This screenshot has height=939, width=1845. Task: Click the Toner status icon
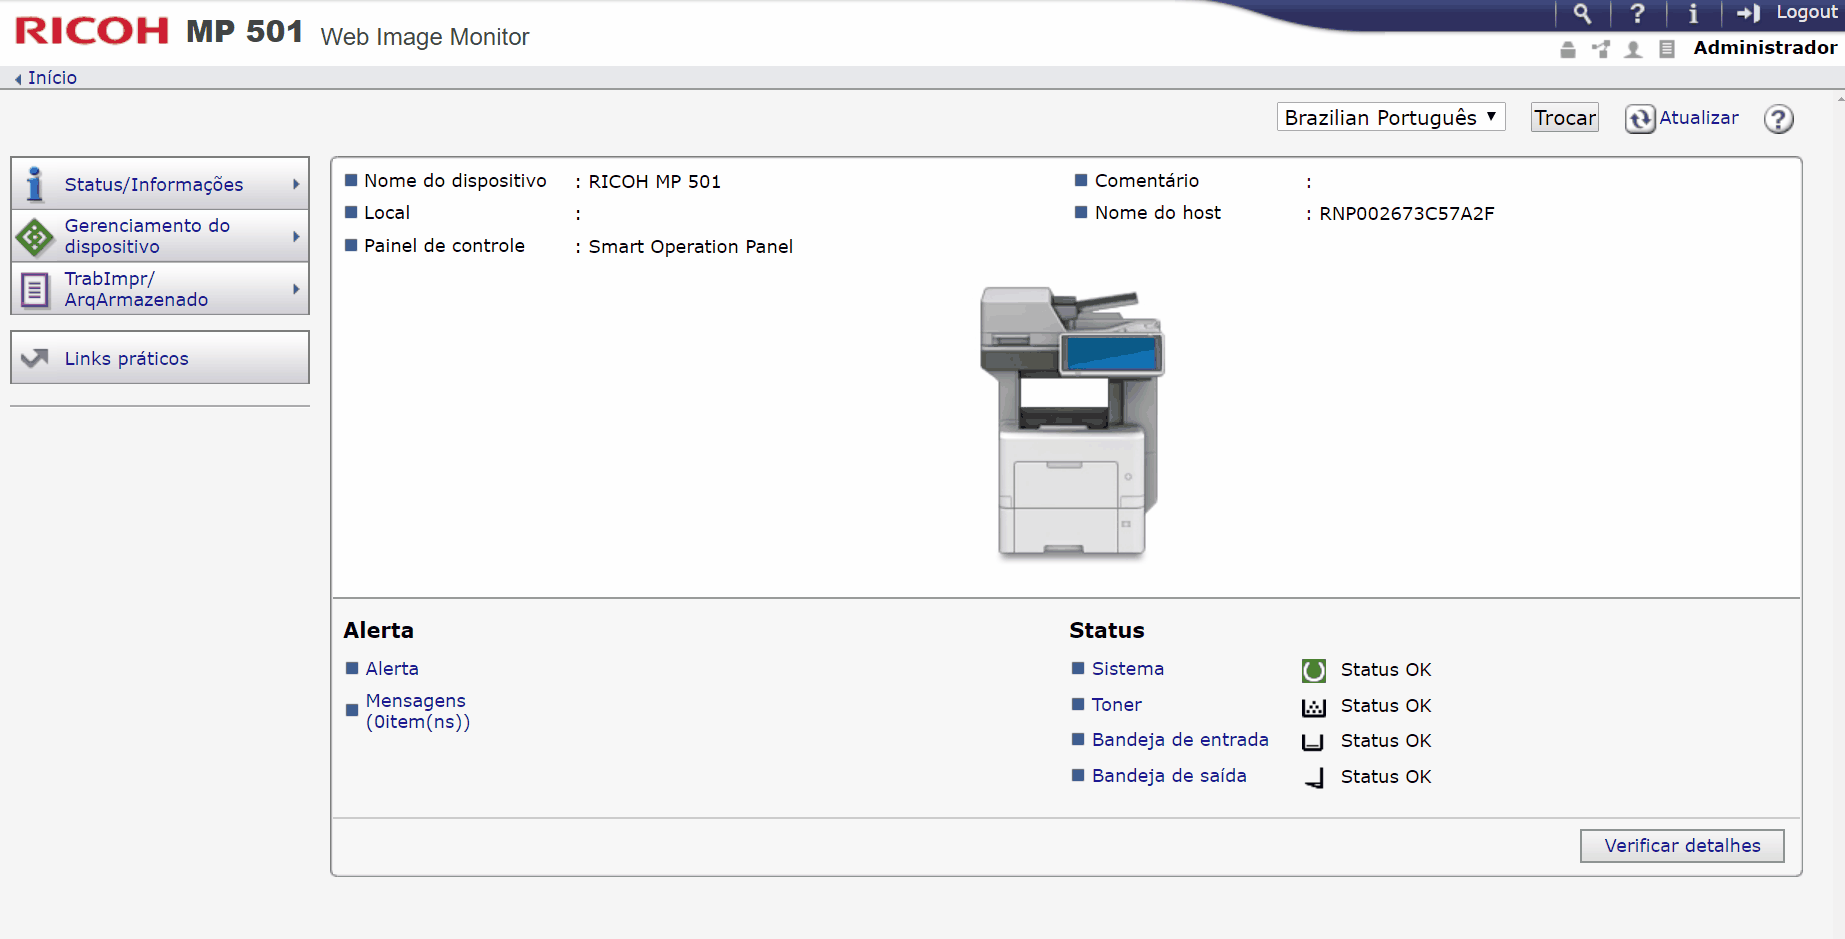tap(1313, 707)
